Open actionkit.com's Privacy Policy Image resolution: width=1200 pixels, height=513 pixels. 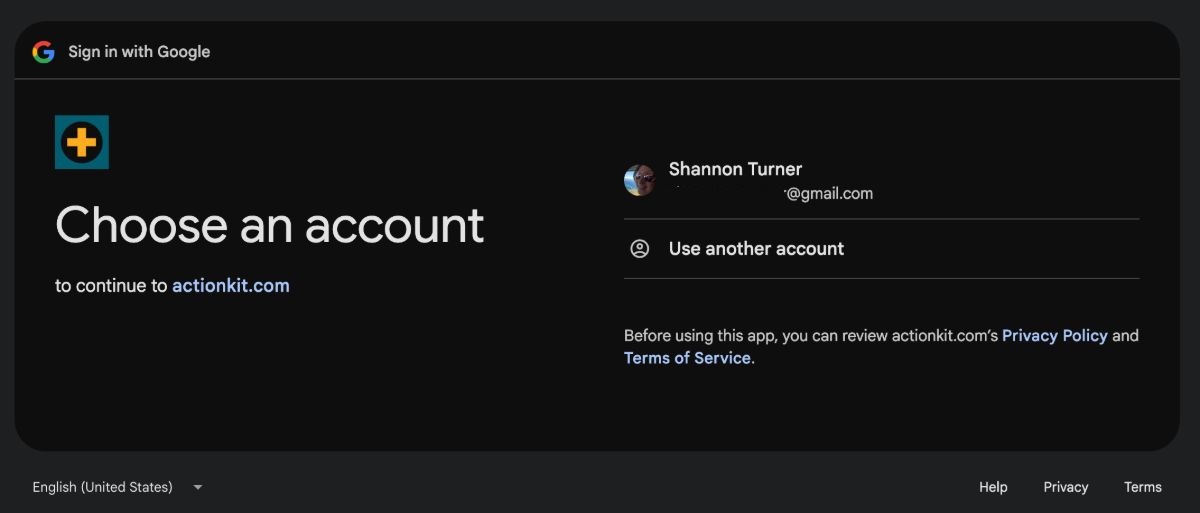(1055, 336)
